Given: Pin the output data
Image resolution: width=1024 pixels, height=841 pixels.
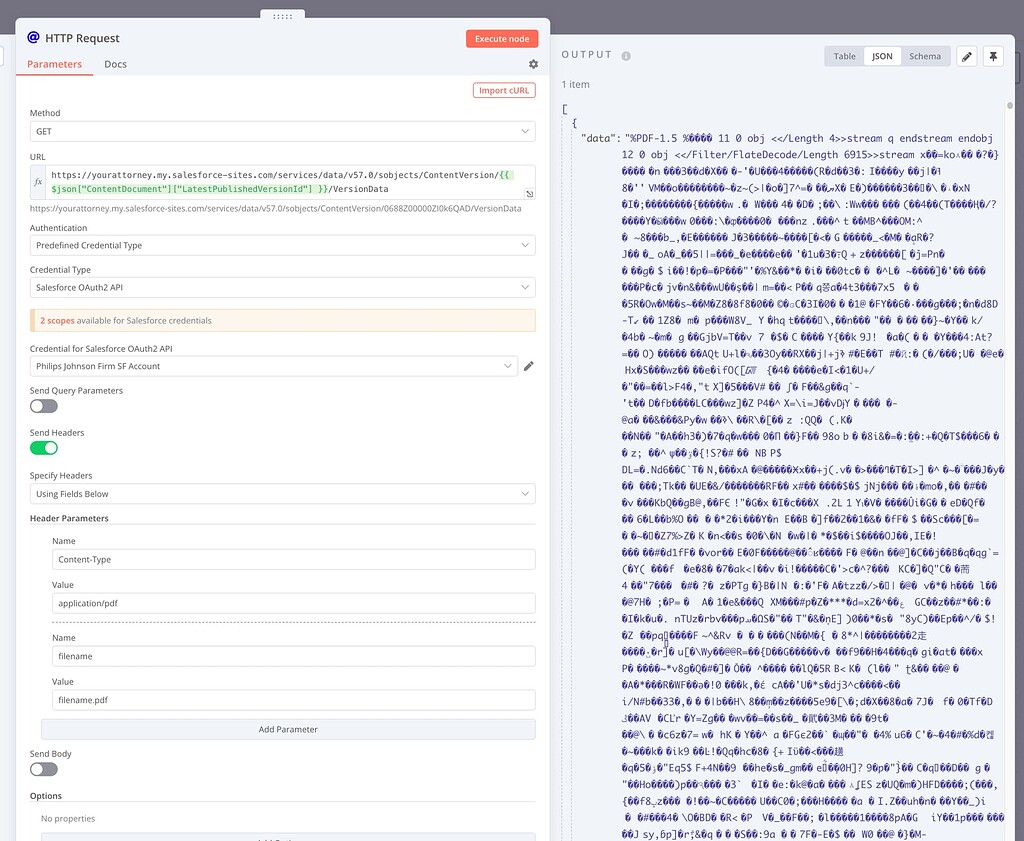Looking at the screenshot, I should [993, 56].
